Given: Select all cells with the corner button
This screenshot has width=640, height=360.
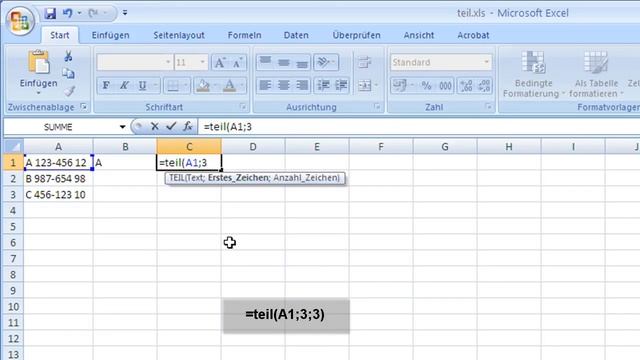Looking at the screenshot, I should (13, 147).
